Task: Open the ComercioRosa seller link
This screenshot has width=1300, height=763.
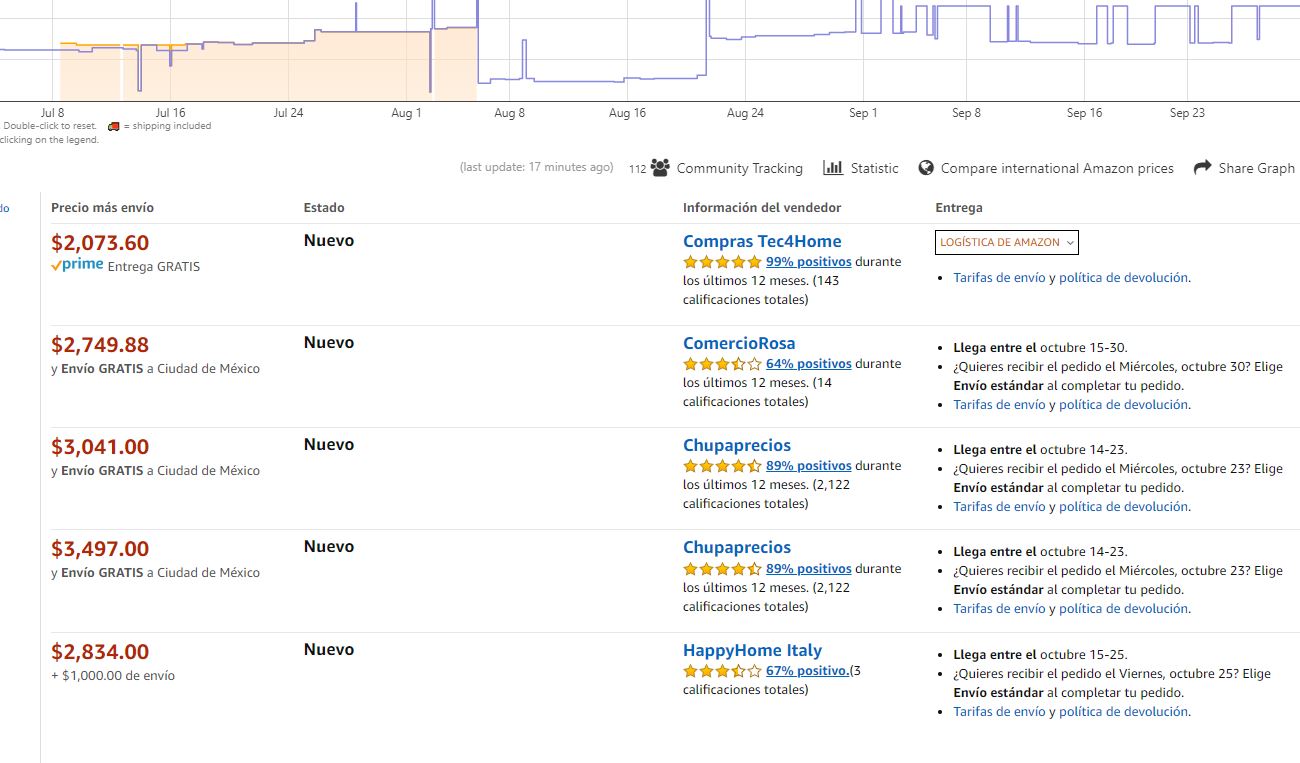Action: [739, 343]
